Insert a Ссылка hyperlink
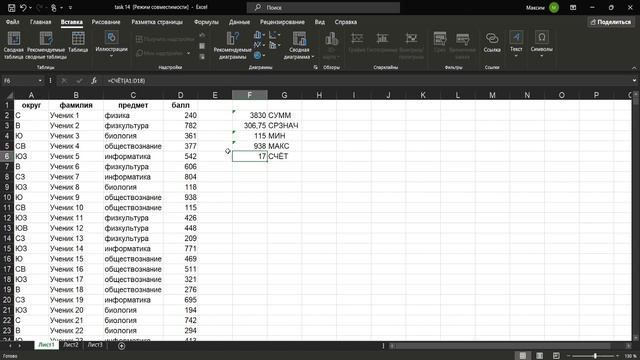The image size is (640, 360). click(x=492, y=42)
